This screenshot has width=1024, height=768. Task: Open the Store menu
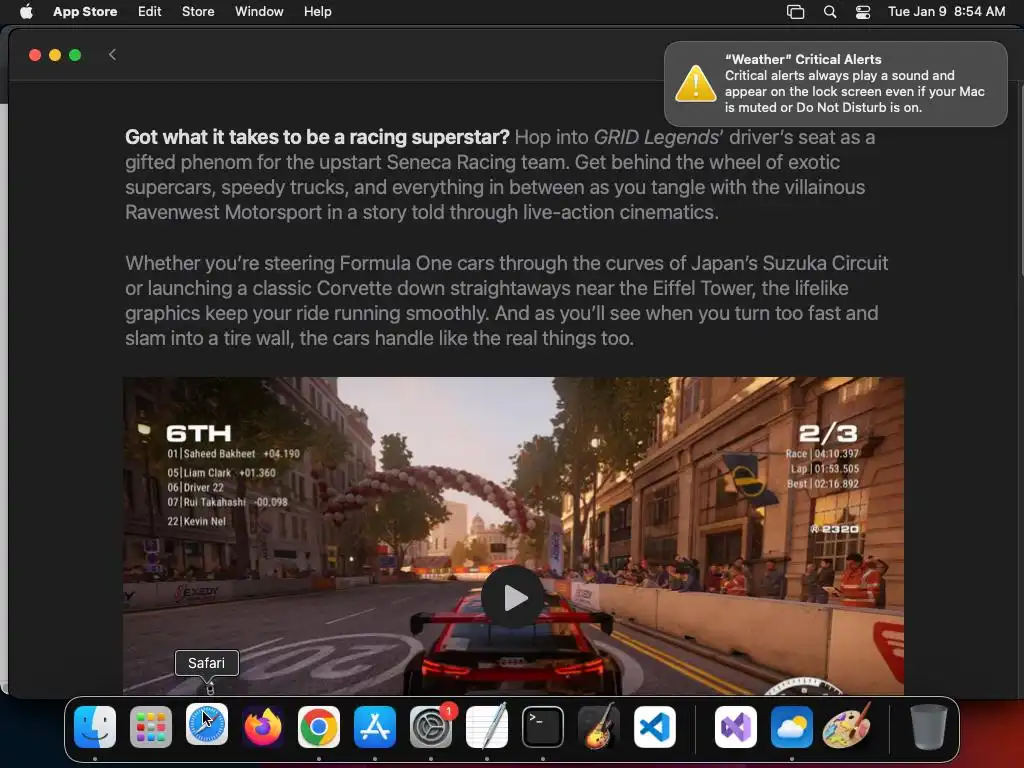pyautogui.click(x=198, y=11)
